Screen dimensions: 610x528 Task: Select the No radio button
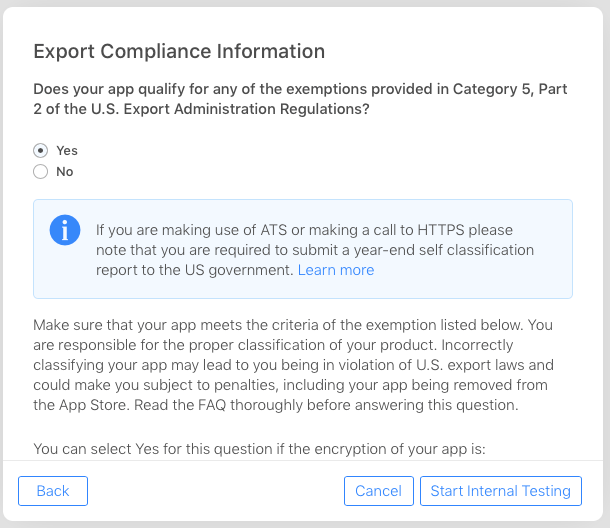click(x=41, y=171)
